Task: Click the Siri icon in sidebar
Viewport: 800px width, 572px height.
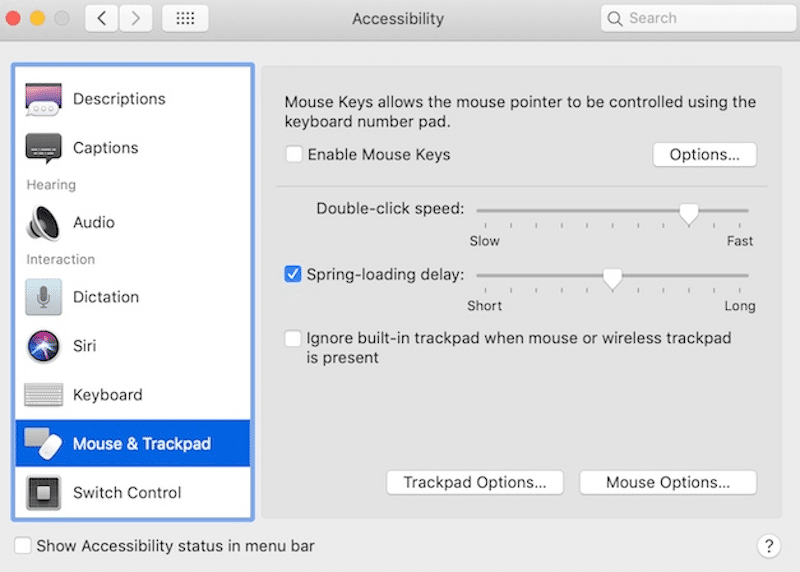Action: click(43, 346)
